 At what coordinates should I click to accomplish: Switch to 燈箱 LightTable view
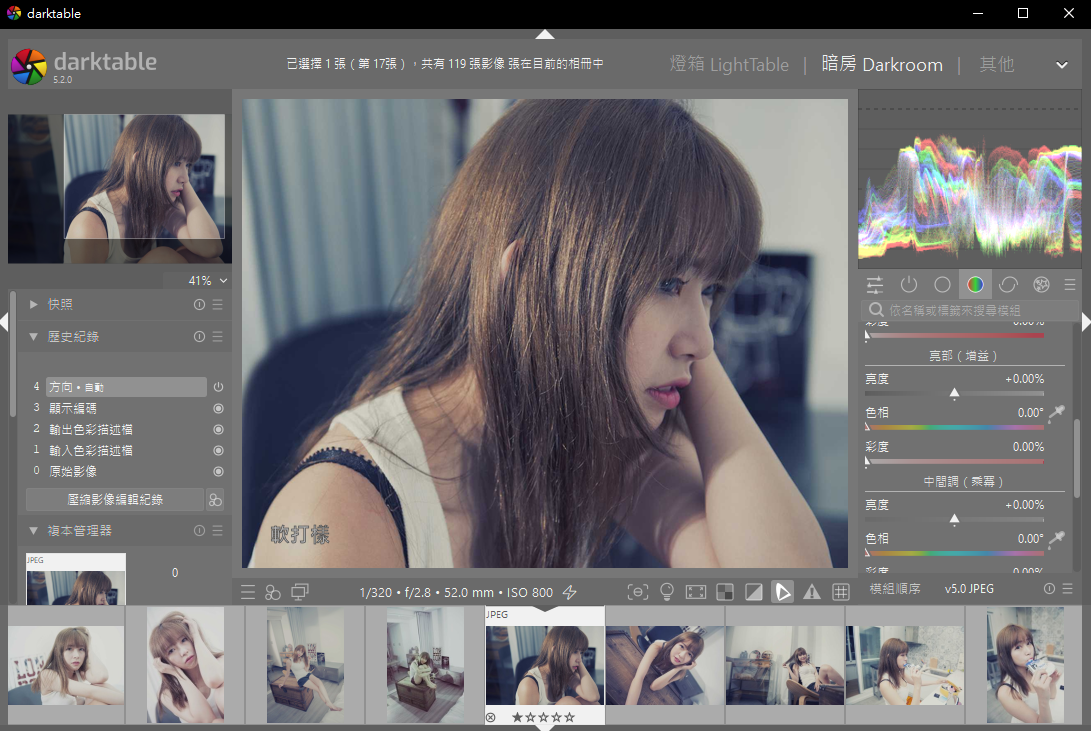729,65
